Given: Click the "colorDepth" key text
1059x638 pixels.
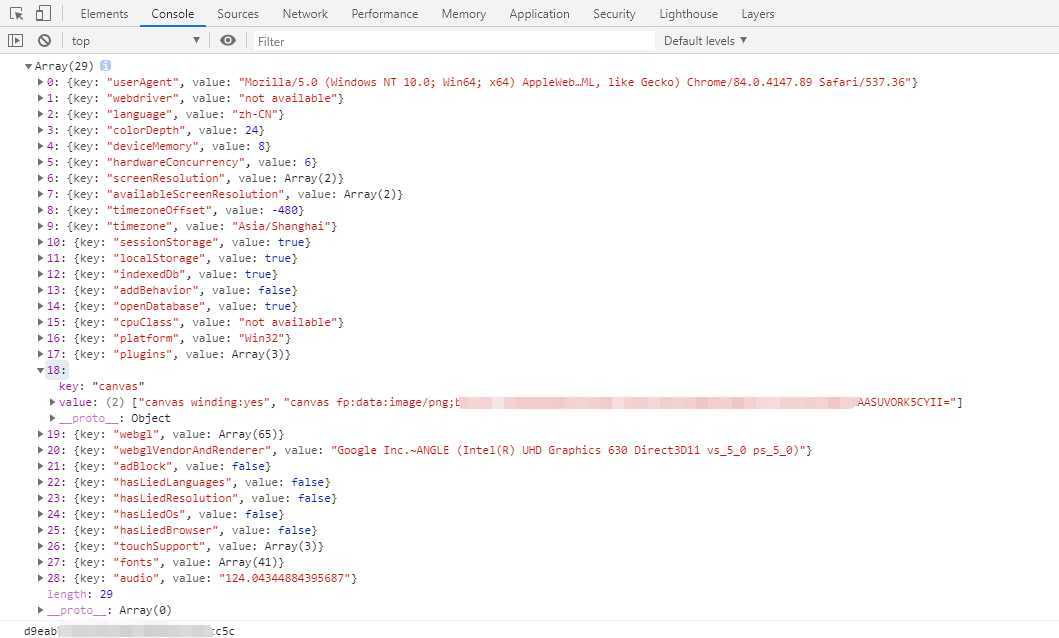Looking at the screenshot, I should 146,130.
